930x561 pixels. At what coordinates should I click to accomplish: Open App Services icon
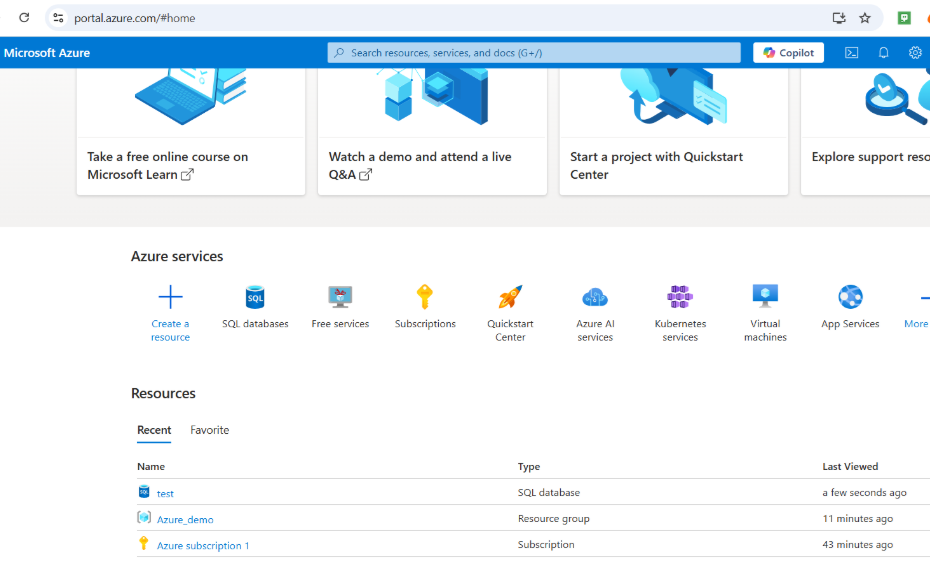(x=850, y=297)
